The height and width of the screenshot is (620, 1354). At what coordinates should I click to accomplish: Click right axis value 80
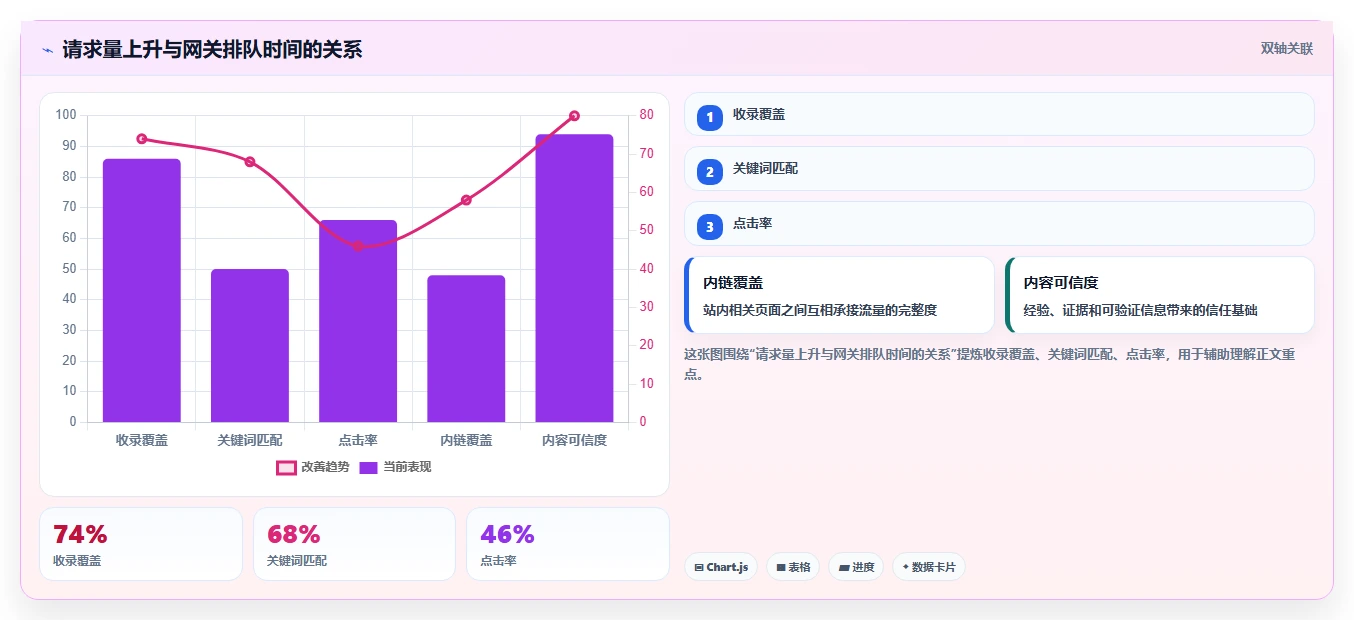647,115
